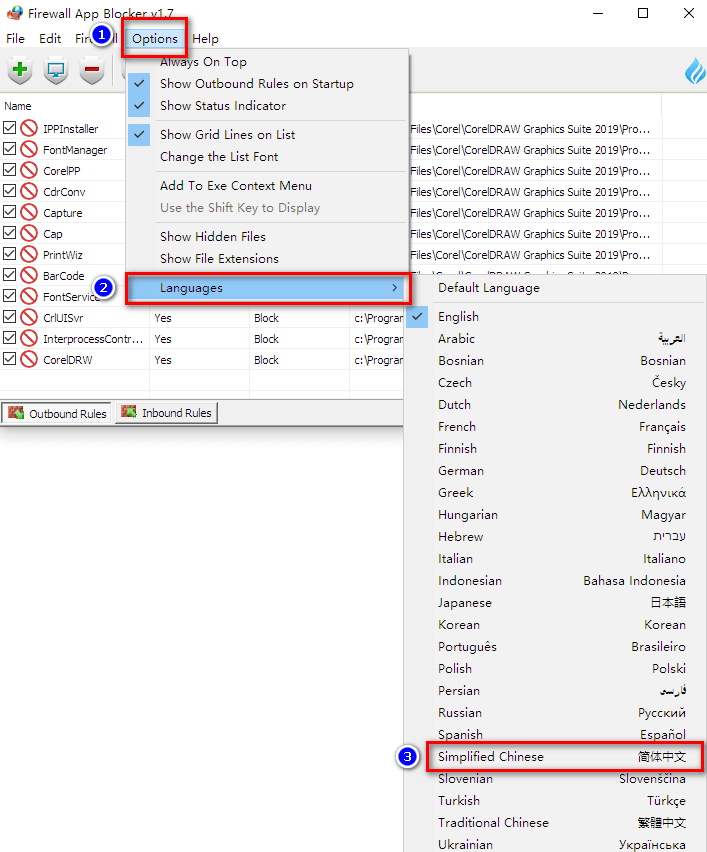Select Polish Polski language
The image size is (707, 852).
coord(555,669)
